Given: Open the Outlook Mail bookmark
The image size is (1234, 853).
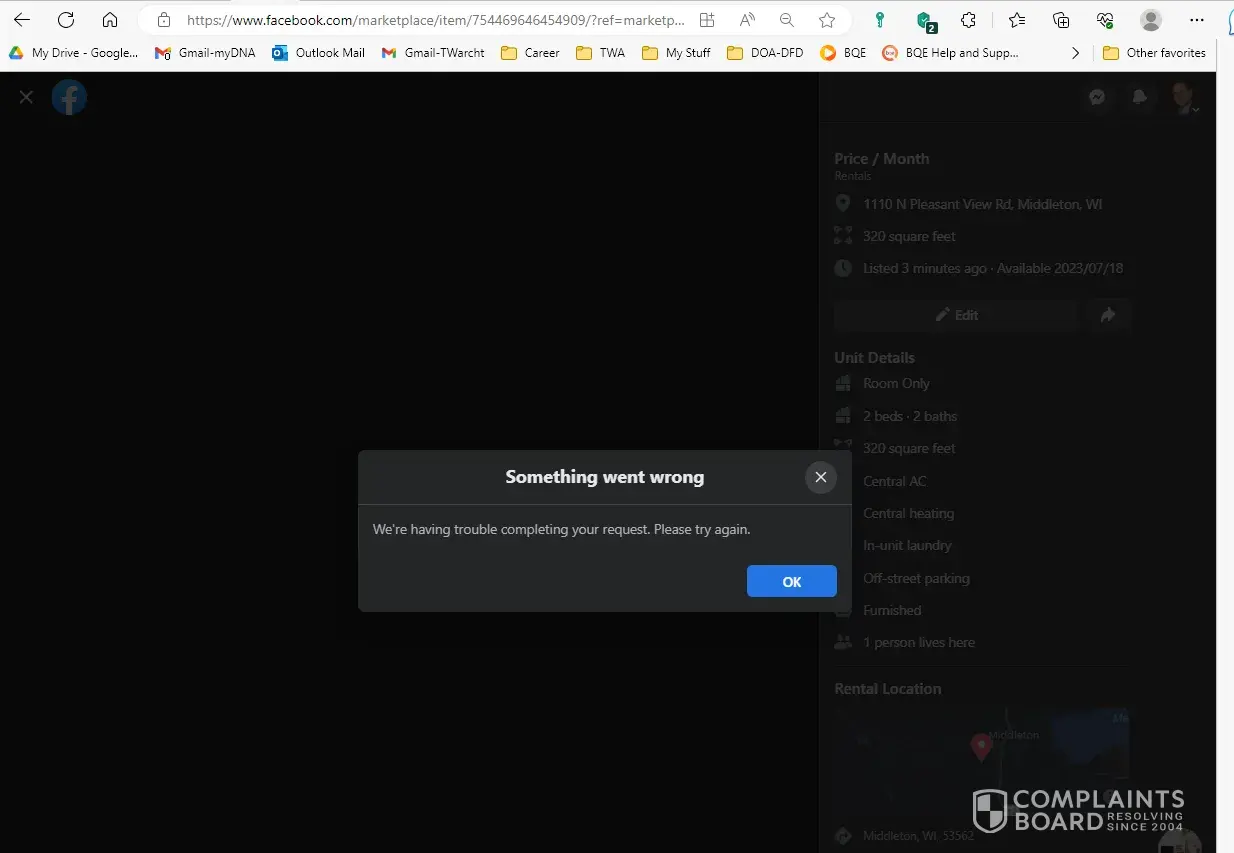Looking at the screenshot, I should pos(318,53).
